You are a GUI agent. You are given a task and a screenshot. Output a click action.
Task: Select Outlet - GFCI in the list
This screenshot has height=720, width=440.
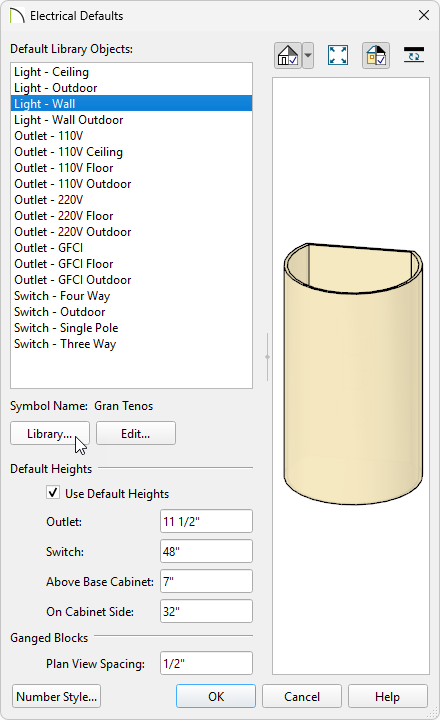click(x=131, y=248)
